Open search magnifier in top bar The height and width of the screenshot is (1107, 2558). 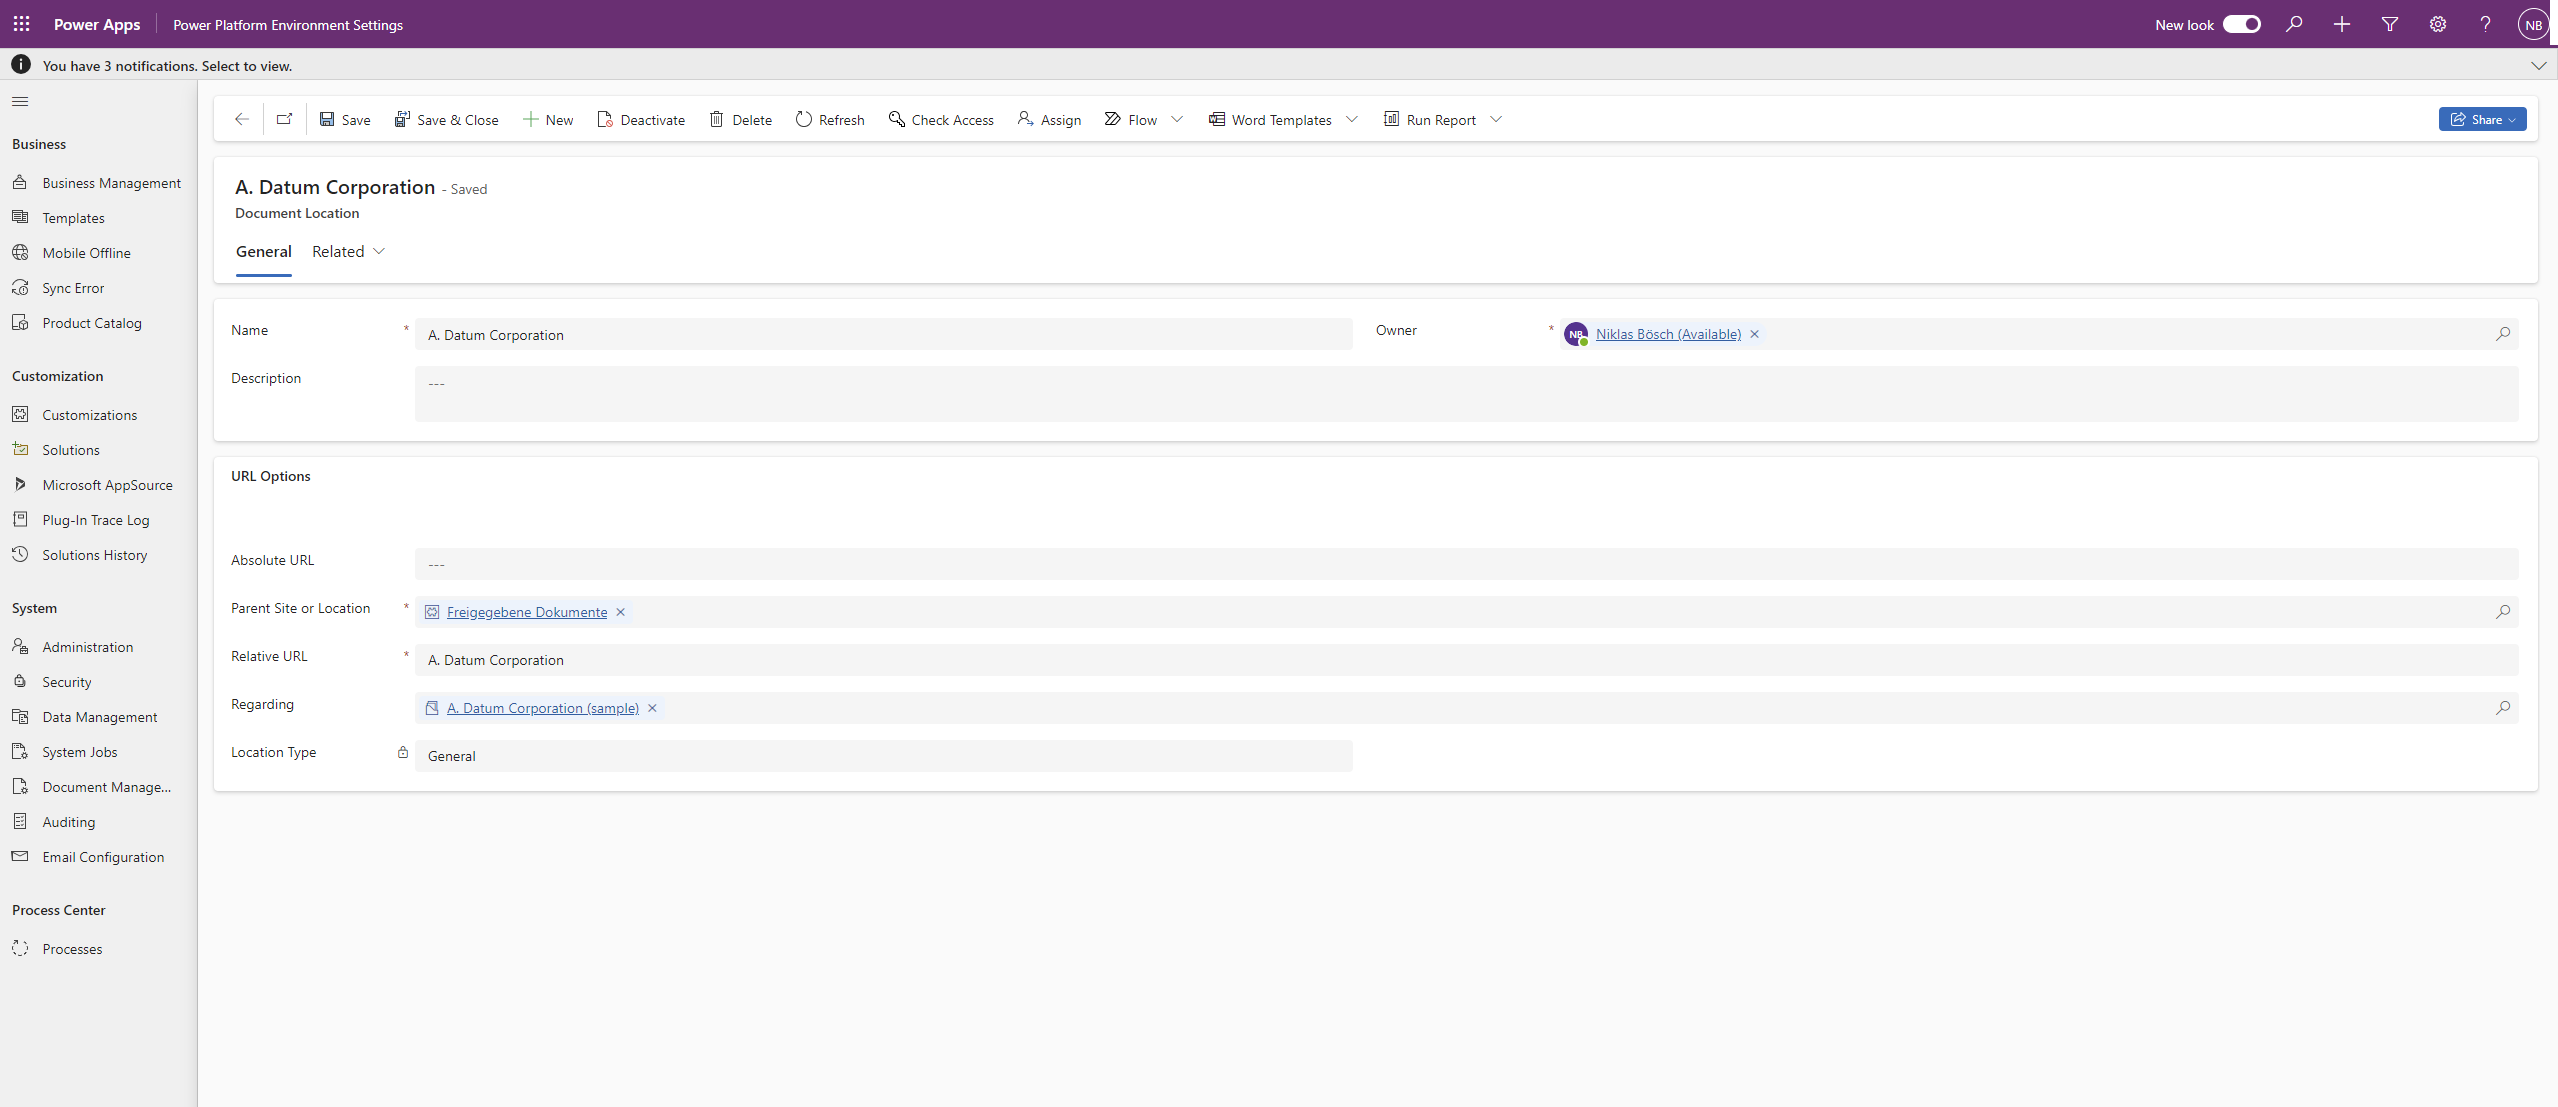point(2294,24)
